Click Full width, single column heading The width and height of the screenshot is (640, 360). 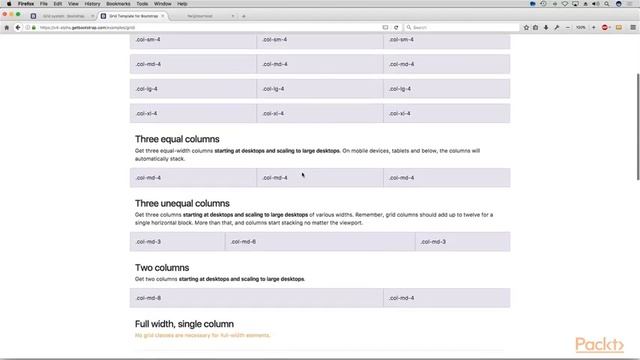click(184, 324)
